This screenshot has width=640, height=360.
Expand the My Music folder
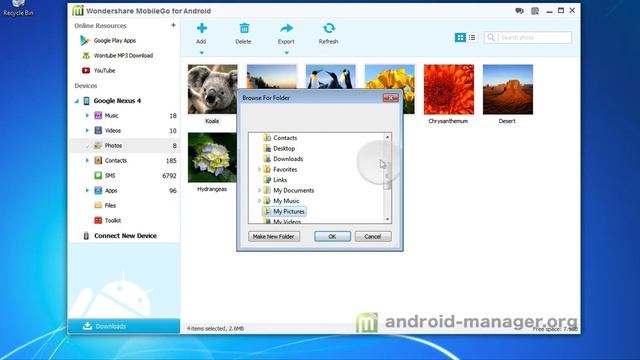point(259,201)
